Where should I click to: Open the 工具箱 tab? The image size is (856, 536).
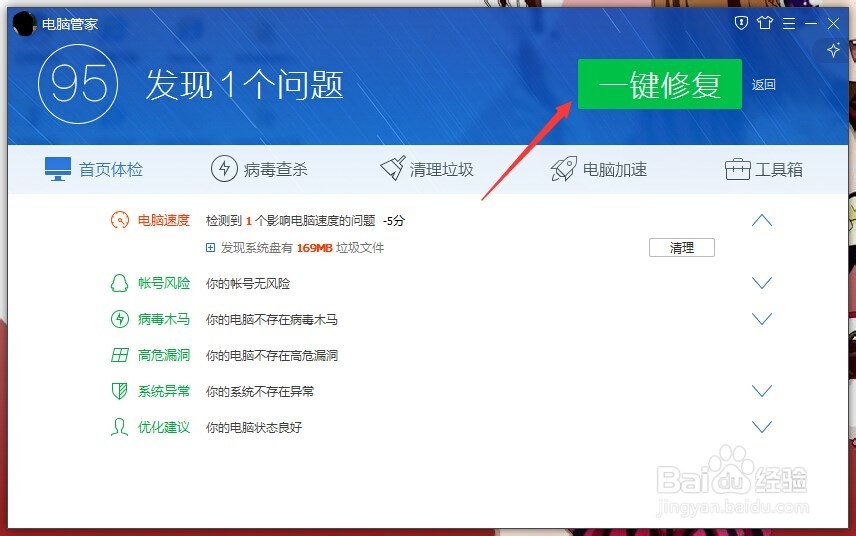pyautogui.click(x=764, y=169)
